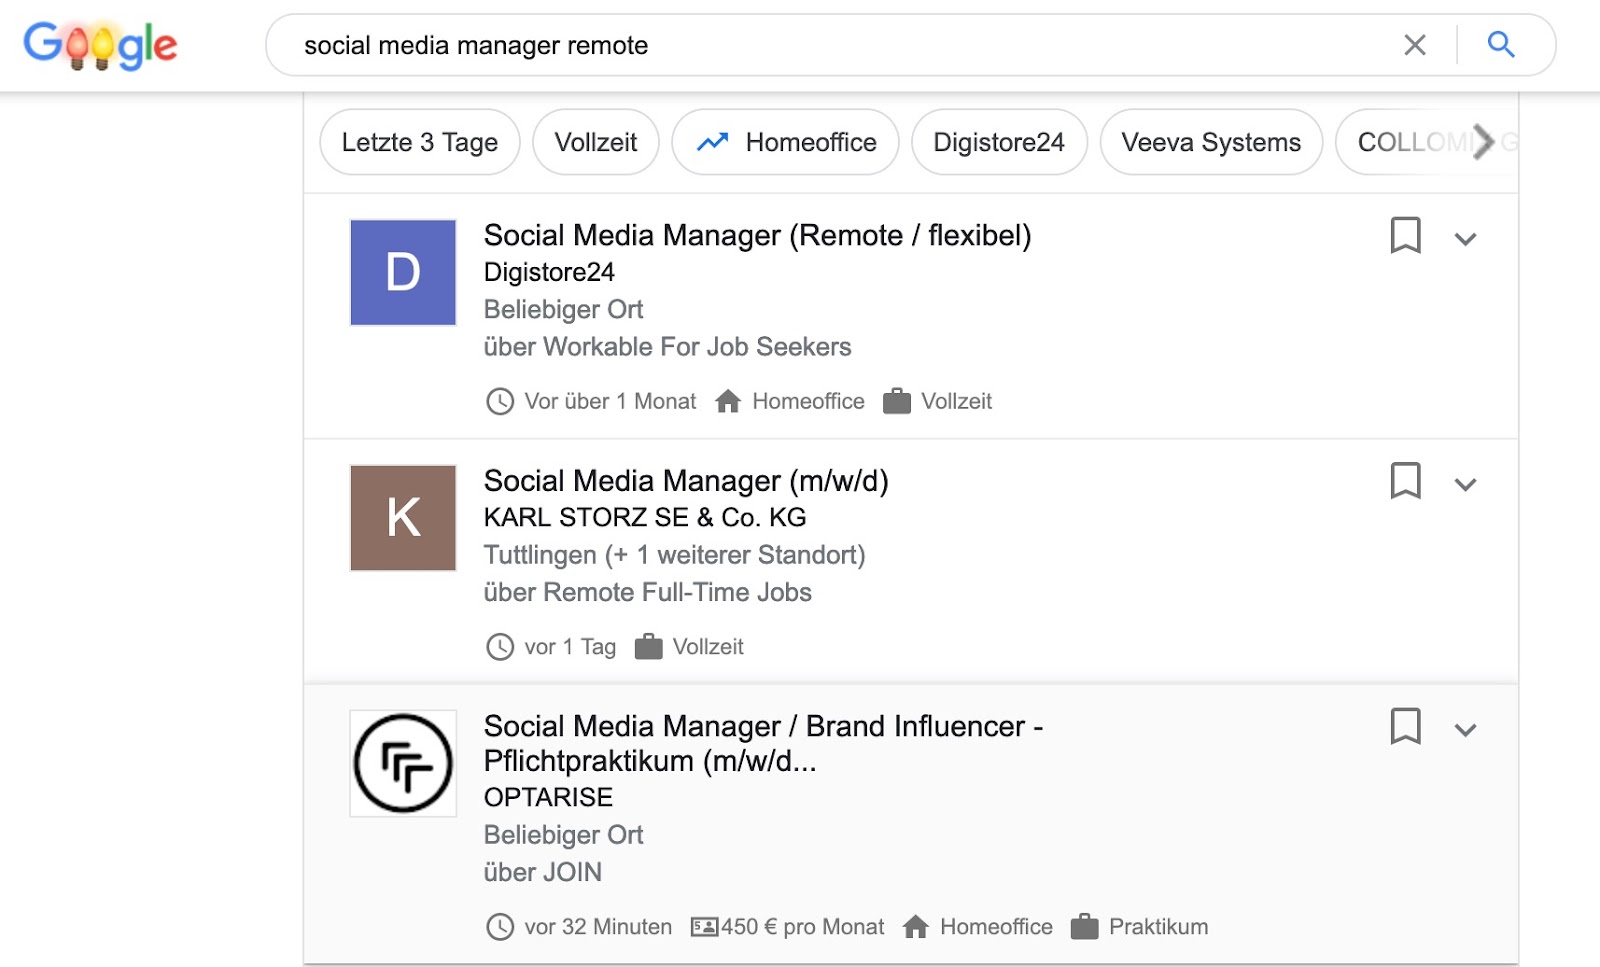The image size is (1600, 967).
Task: Click 'über Remote Full-Time Jobs' text
Action: (647, 592)
